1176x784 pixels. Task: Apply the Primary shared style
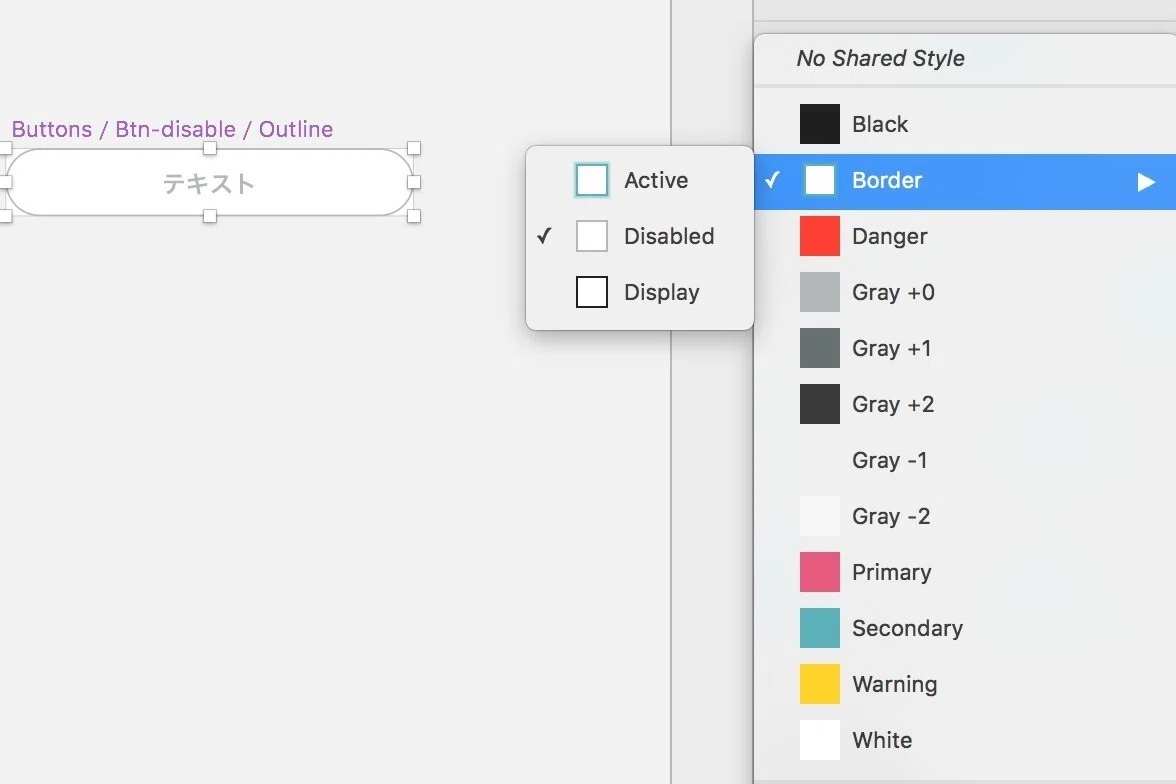(965, 572)
